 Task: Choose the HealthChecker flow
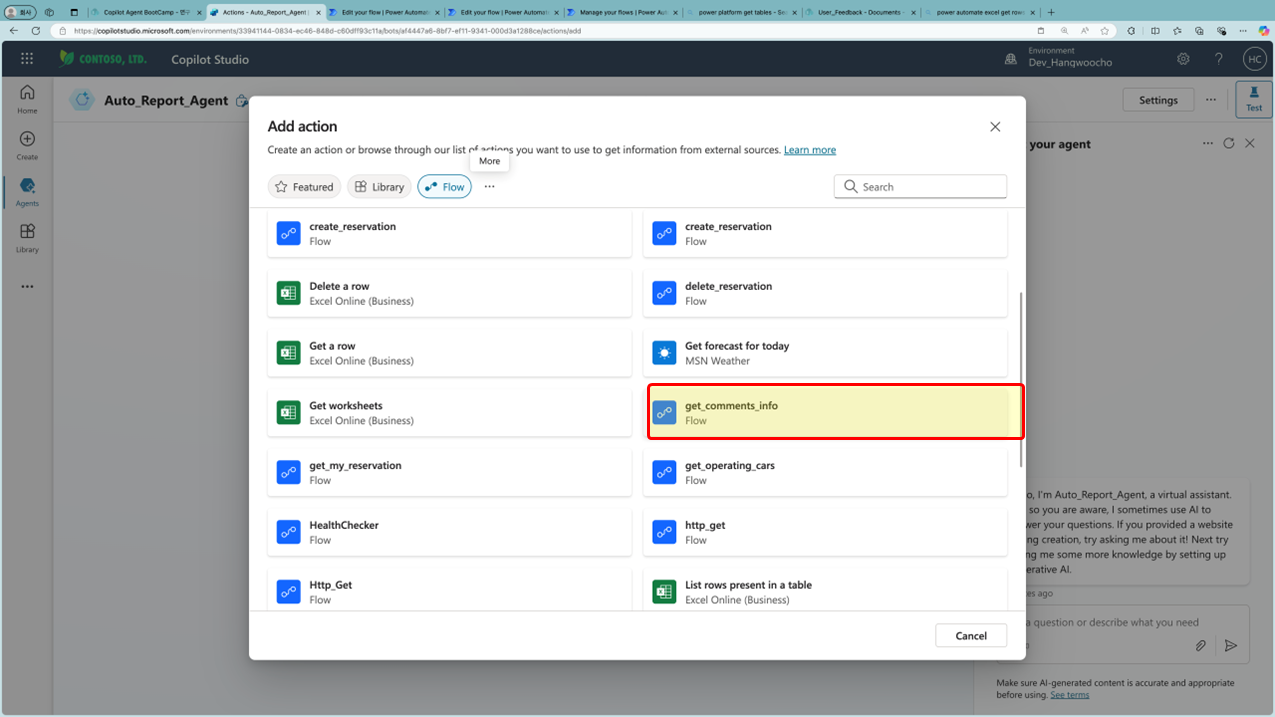pos(449,533)
